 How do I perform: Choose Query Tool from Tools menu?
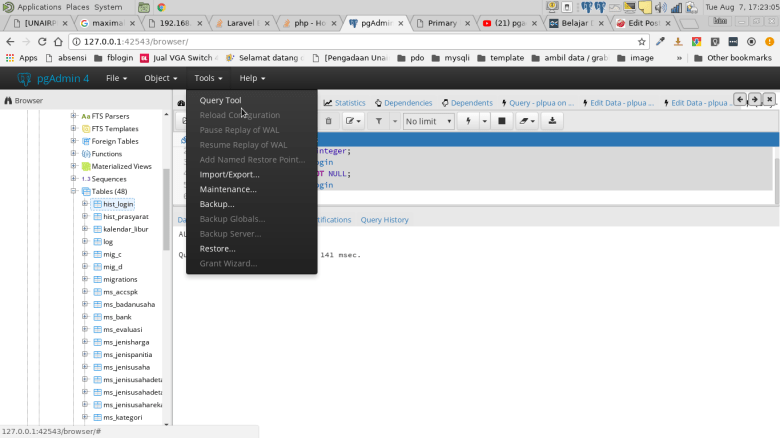point(220,100)
